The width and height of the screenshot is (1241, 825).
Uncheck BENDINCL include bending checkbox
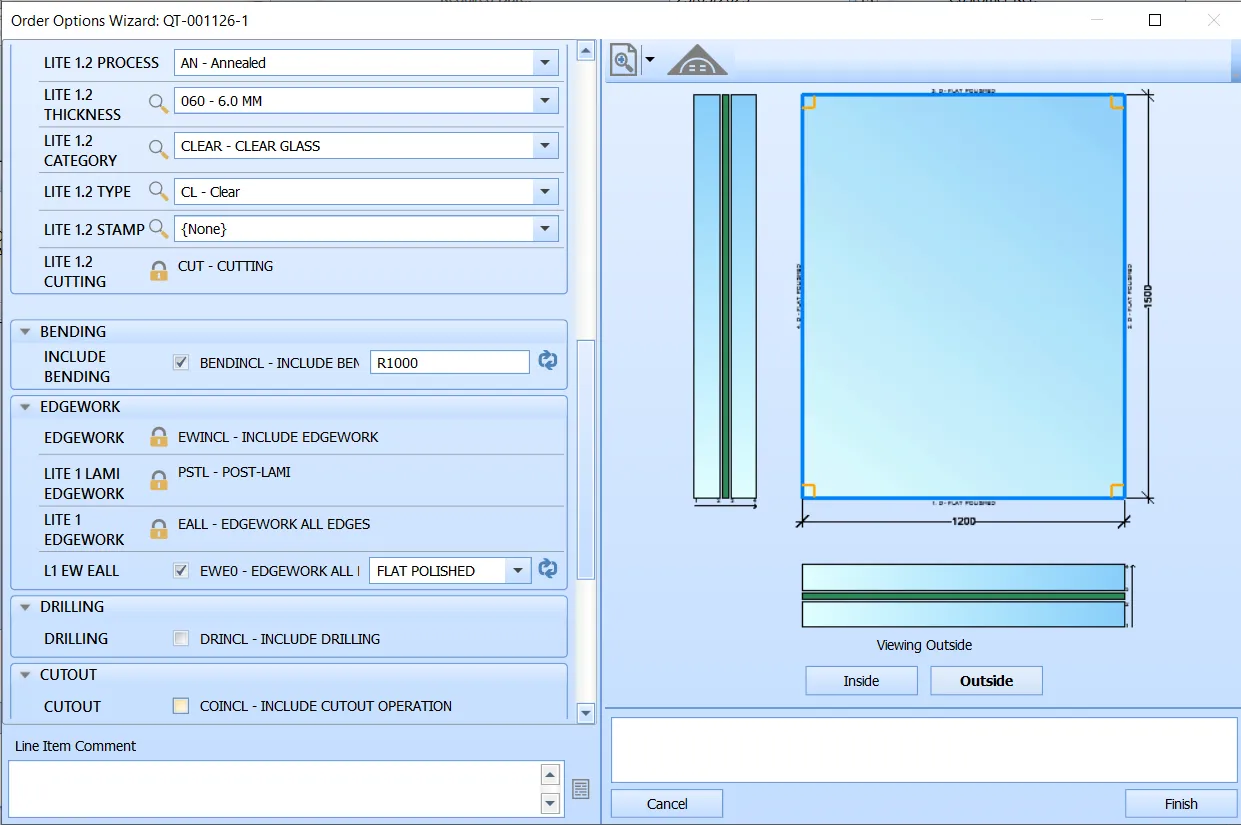pyautogui.click(x=181, y=362)
